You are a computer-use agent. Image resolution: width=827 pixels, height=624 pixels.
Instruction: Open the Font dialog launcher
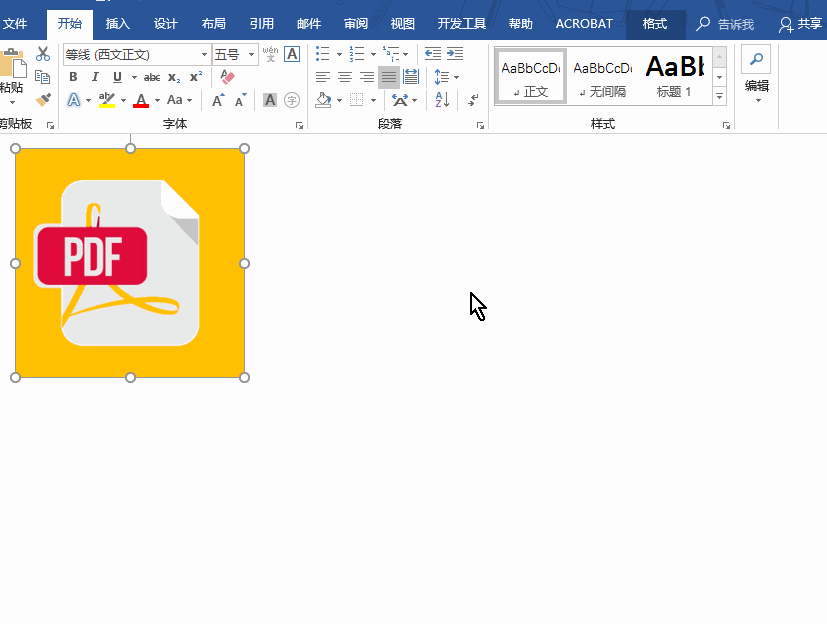pos(300,126)
